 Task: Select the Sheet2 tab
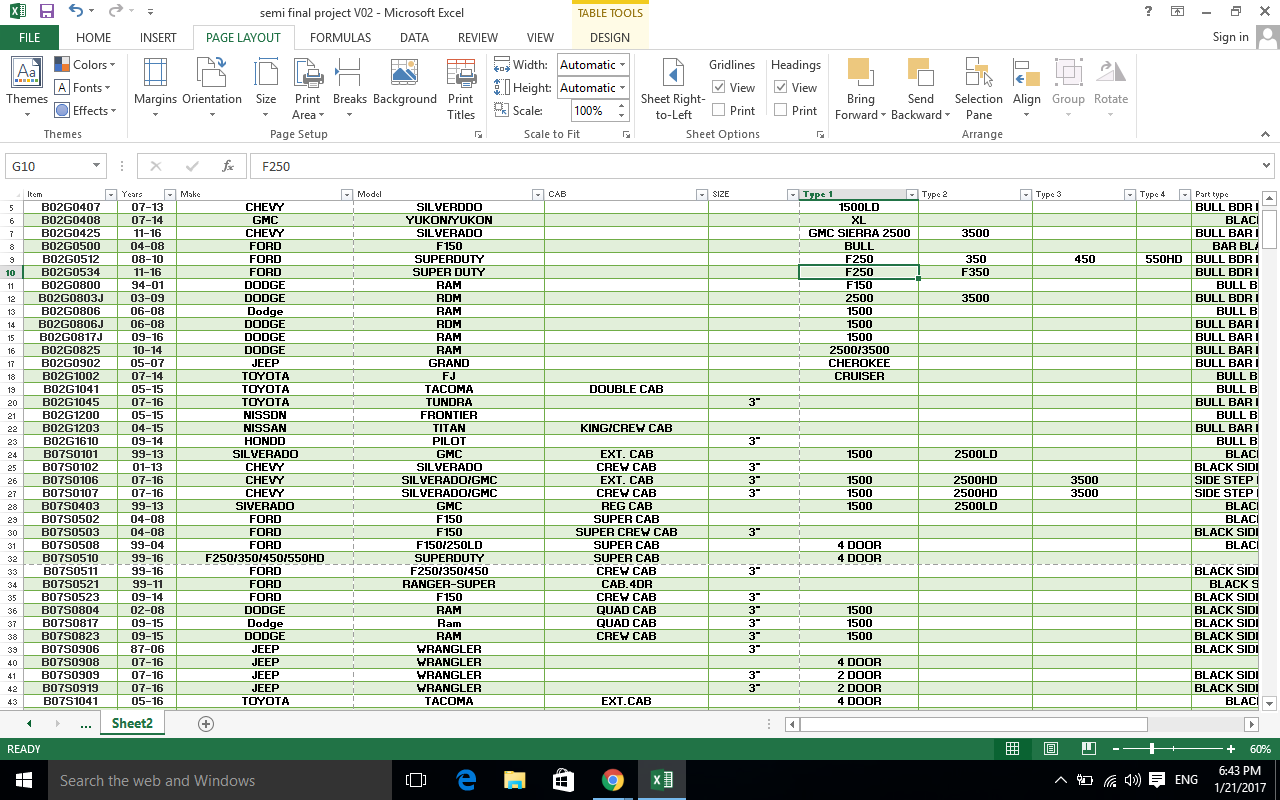pyautogui.click(x=132, y=723)
